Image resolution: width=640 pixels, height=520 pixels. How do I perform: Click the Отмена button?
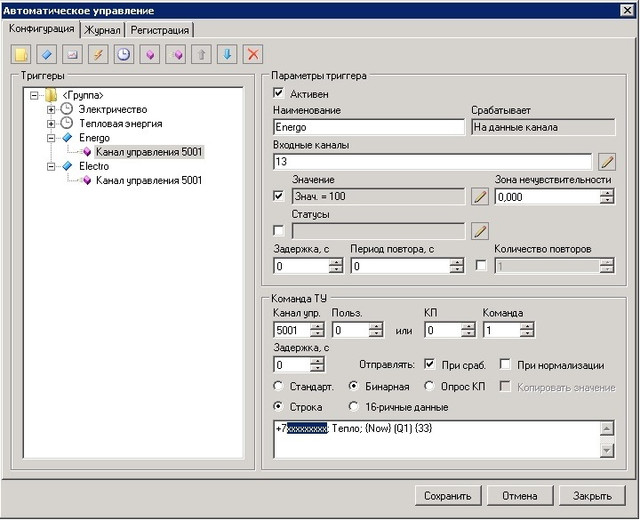520,496
